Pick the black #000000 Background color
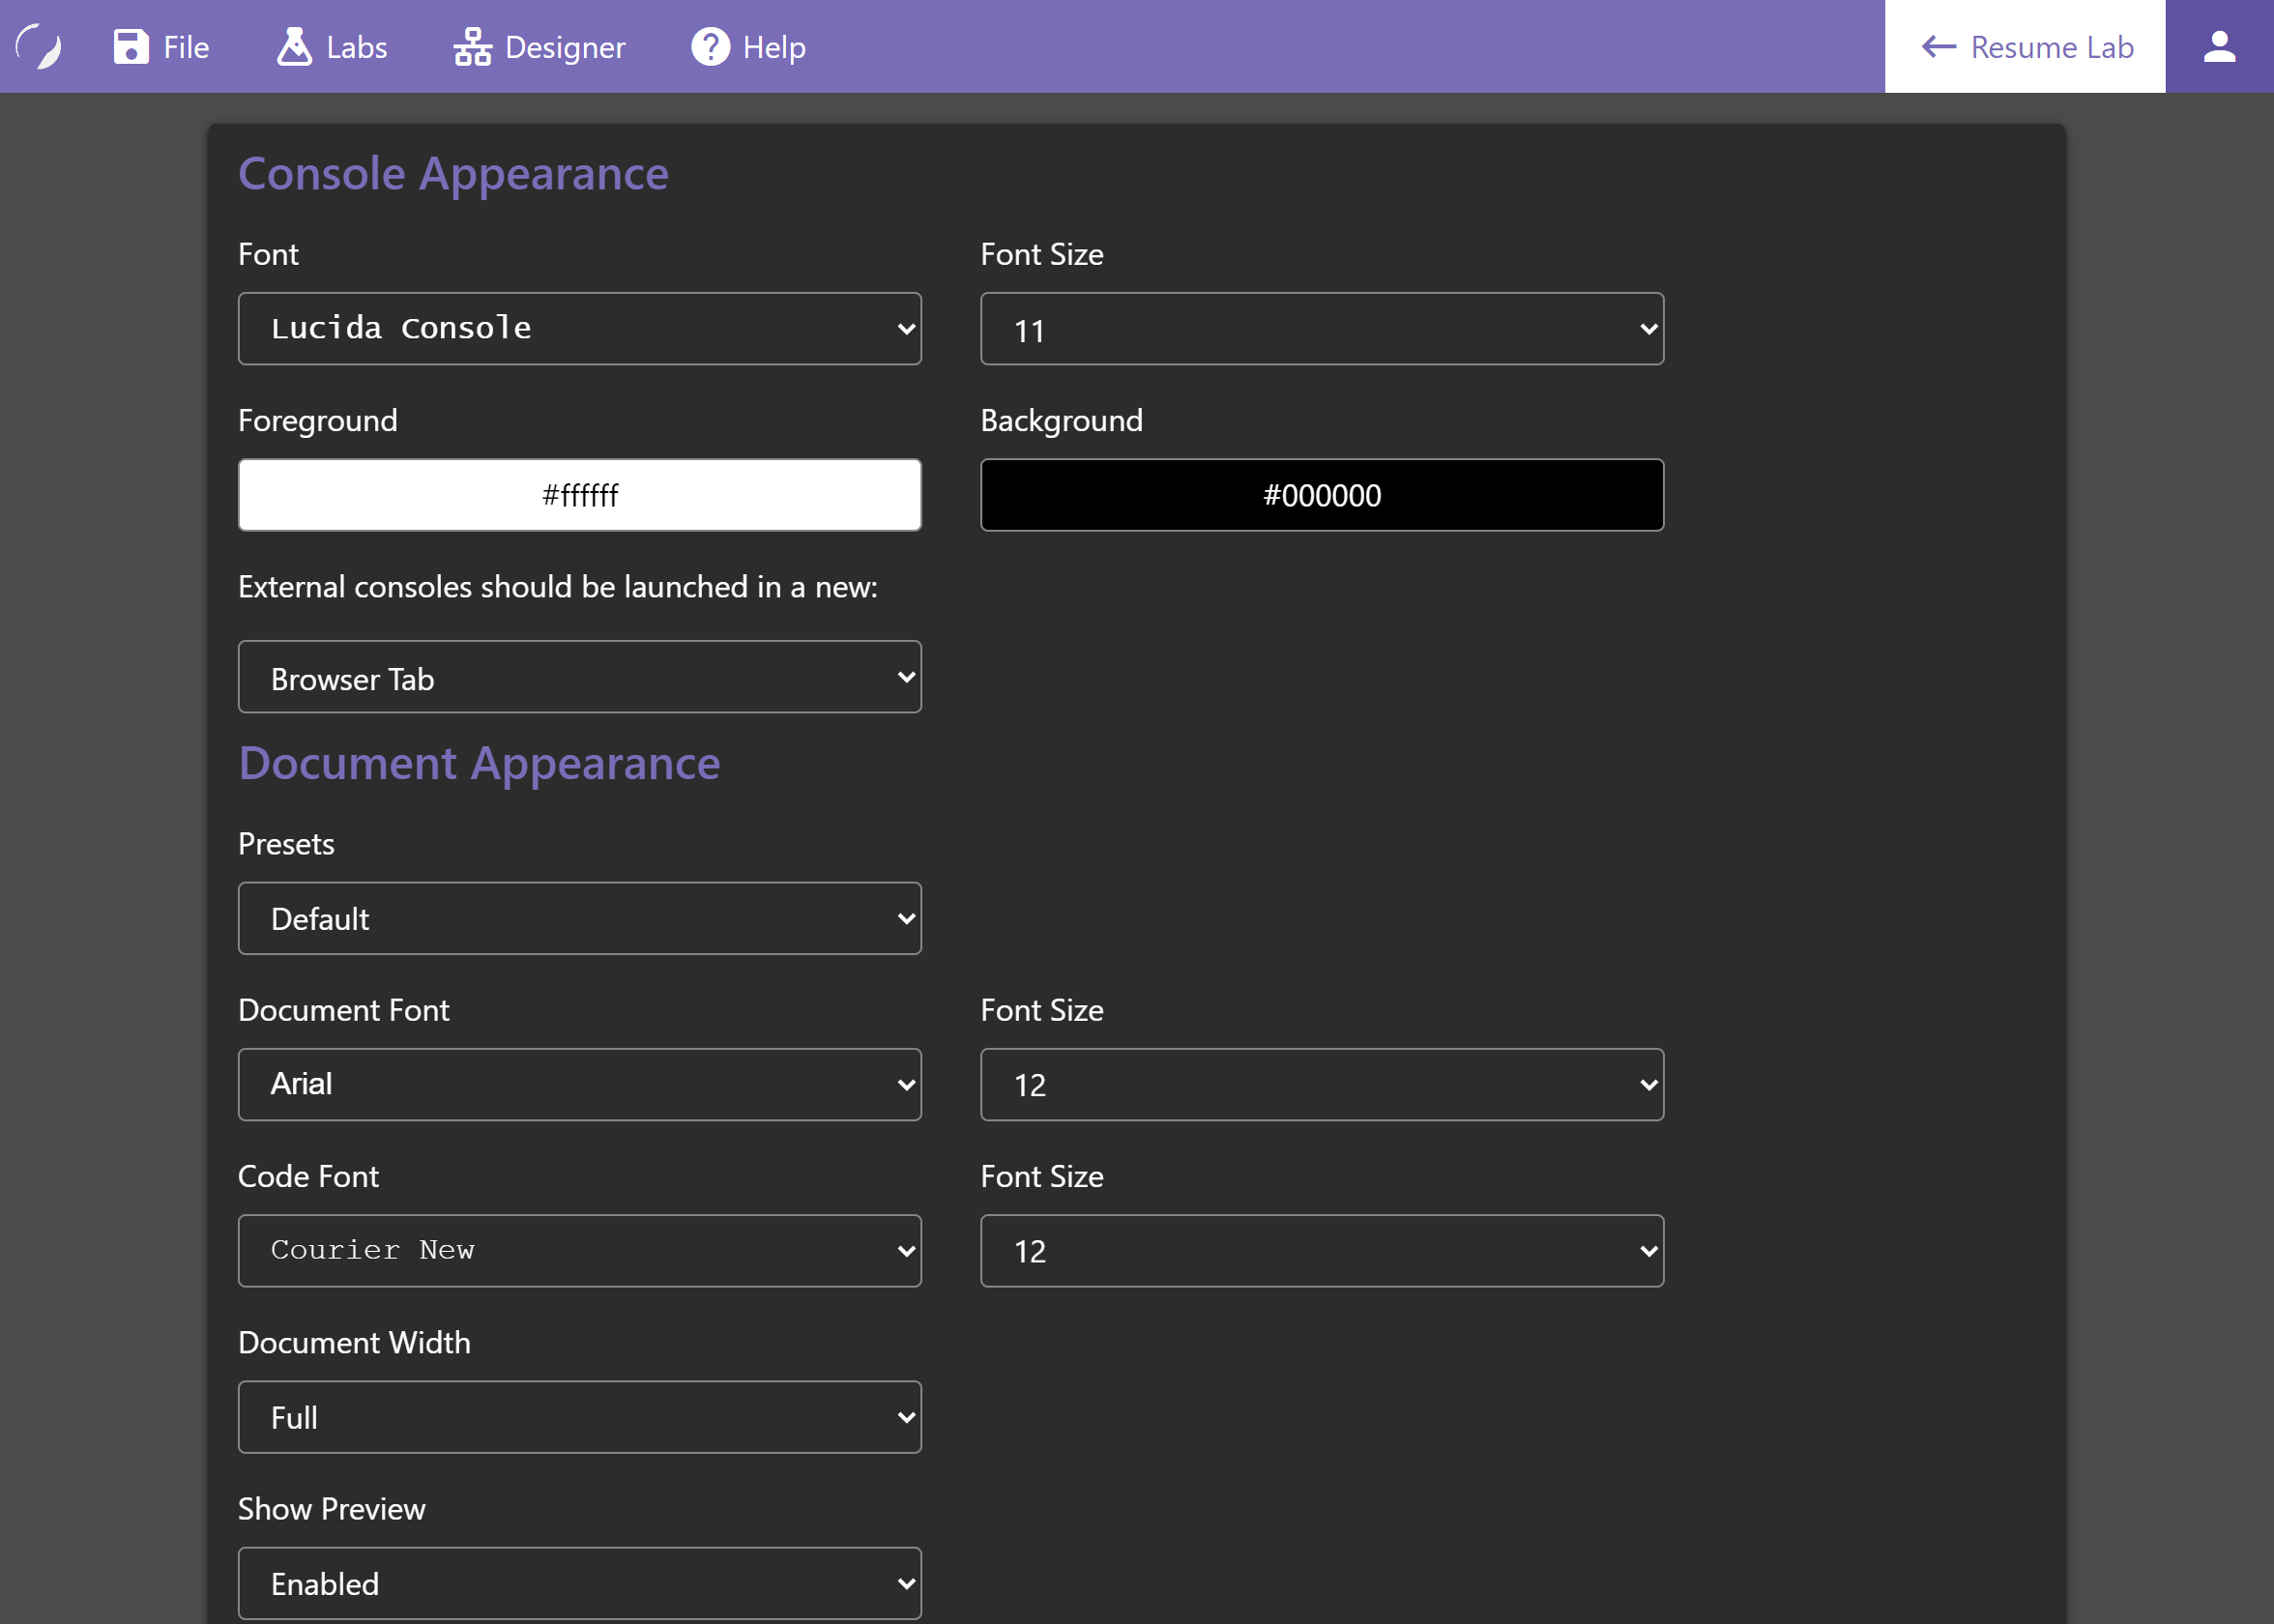Image resolution: width=2274 pixels, height=1624 pixels. (1321, 495)
